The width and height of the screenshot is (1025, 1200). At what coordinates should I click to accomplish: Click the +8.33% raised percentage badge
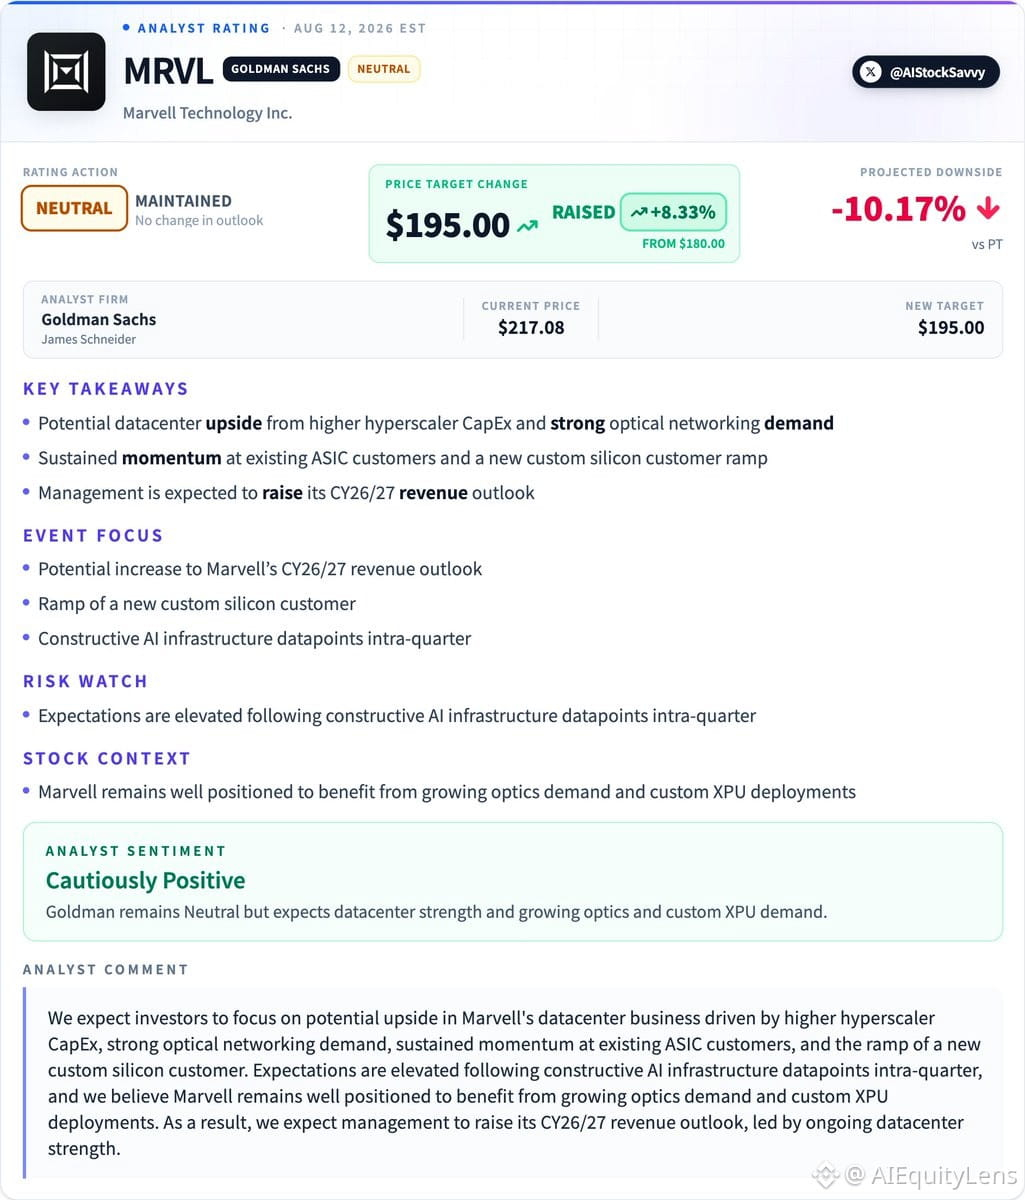673,212
